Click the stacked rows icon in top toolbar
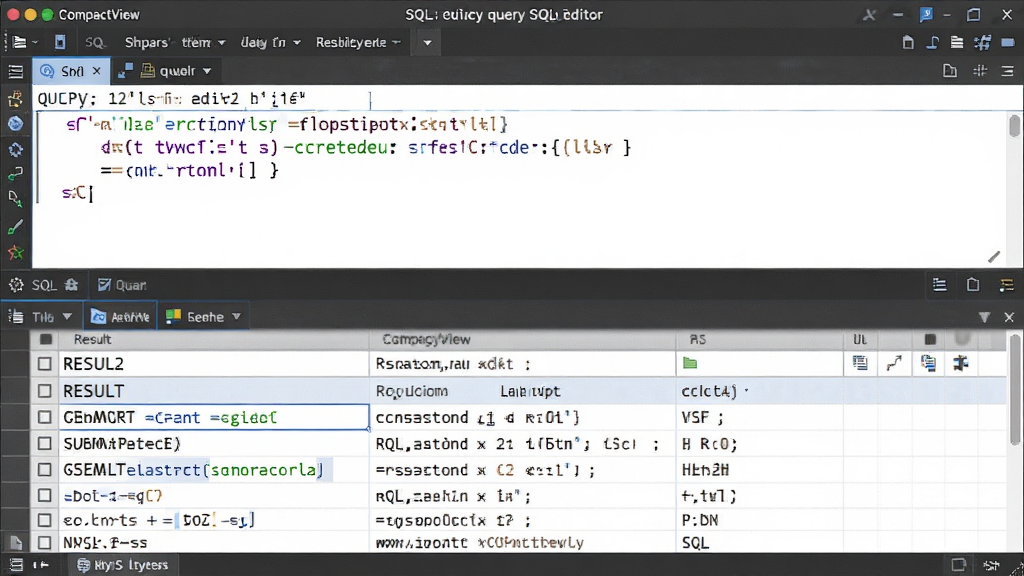The height and width of the screenshot is (576, 1024). (x=957, y=42)
